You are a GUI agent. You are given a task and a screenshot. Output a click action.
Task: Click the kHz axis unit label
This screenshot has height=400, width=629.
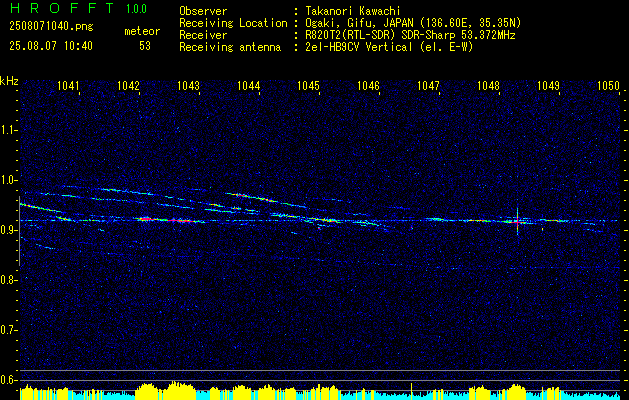pyautogui.click(x=9, y=81)
